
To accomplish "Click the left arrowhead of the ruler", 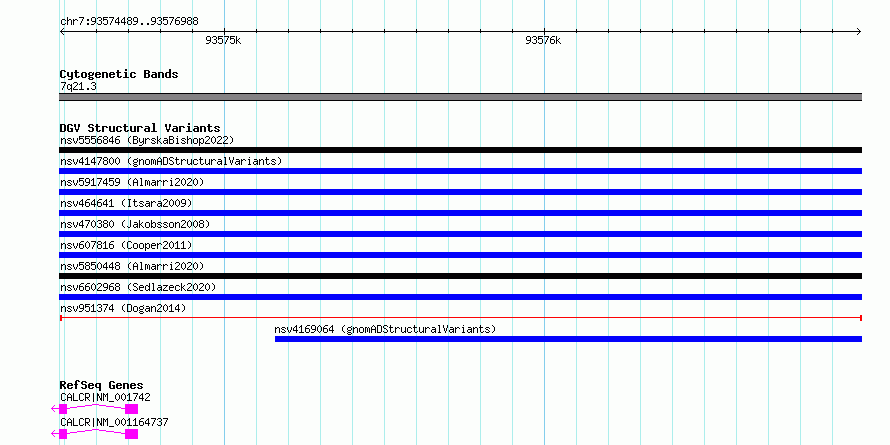I will pos(62,32).
